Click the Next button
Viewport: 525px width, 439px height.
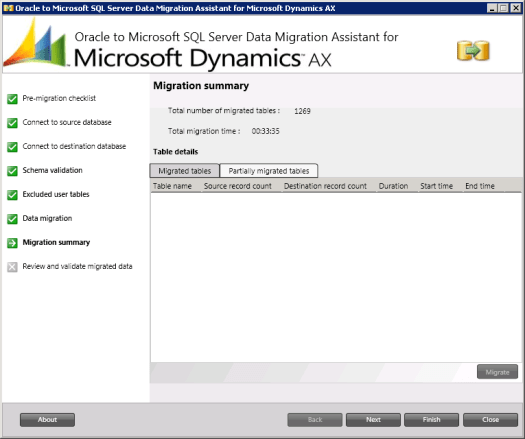point(373,420)
